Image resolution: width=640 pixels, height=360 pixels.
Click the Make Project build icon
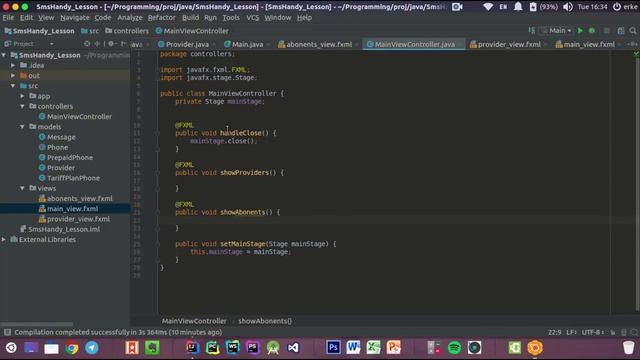coord(531,30)
